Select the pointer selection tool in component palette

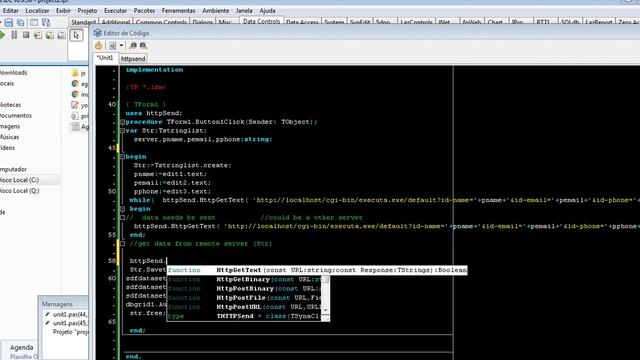[x=76, y=36]
